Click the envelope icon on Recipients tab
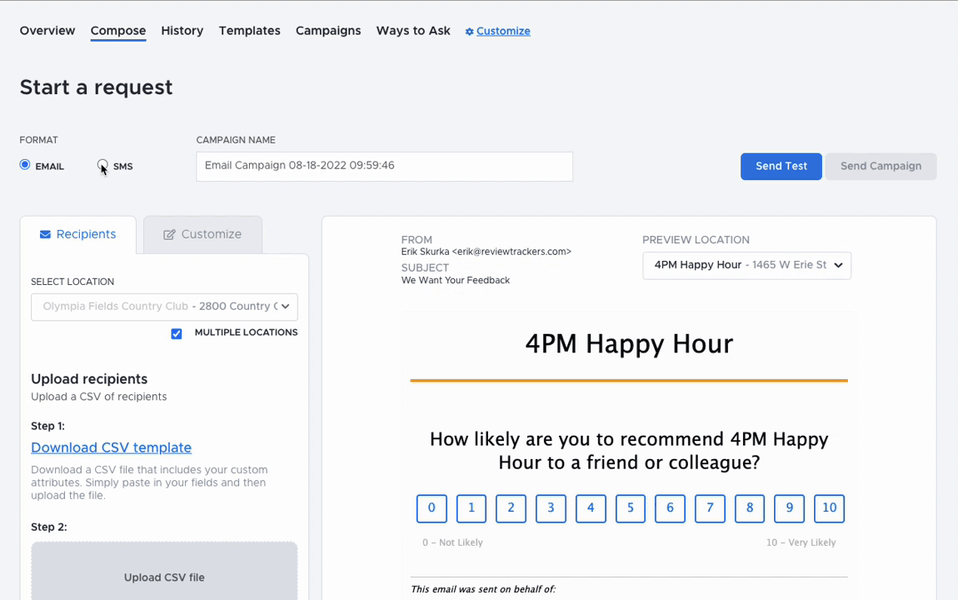 click(x=45, y=235)
